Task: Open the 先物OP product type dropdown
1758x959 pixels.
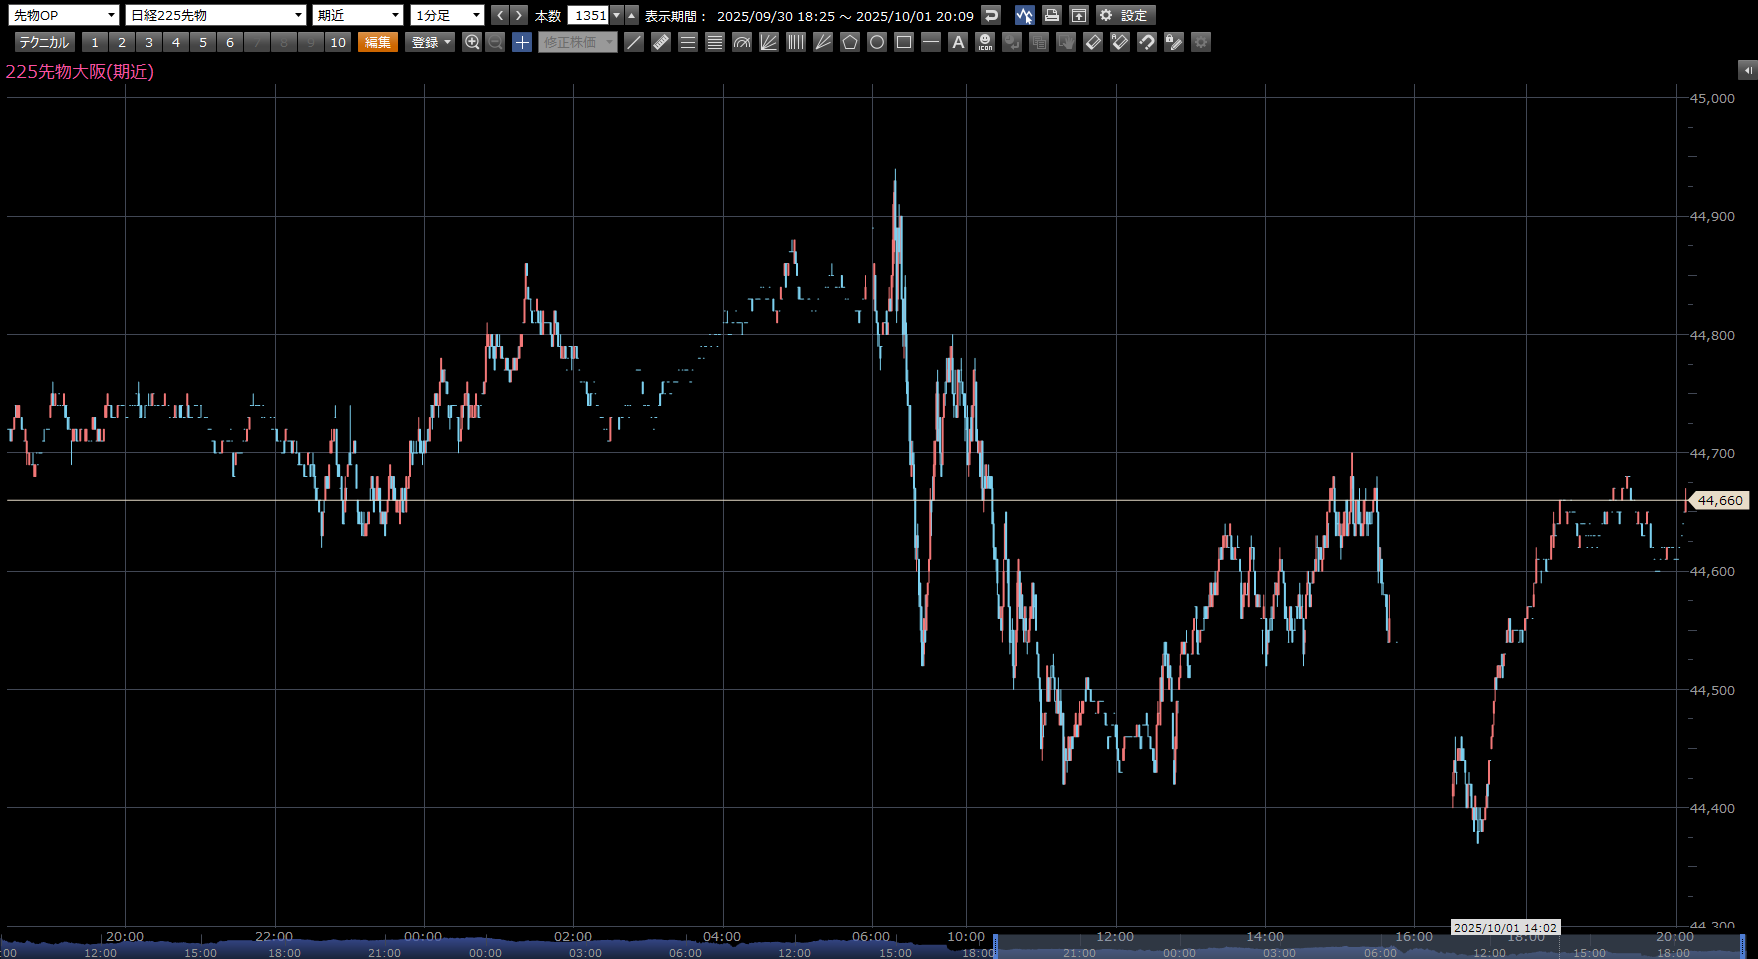Action: tap(64, 15)
